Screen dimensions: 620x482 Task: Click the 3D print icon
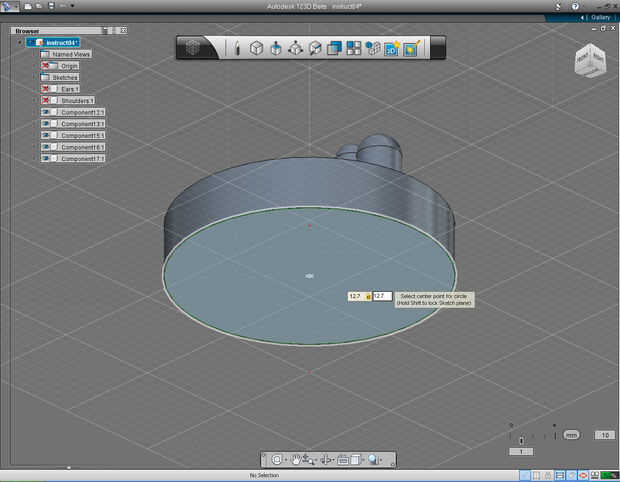(x=391, y=48)
